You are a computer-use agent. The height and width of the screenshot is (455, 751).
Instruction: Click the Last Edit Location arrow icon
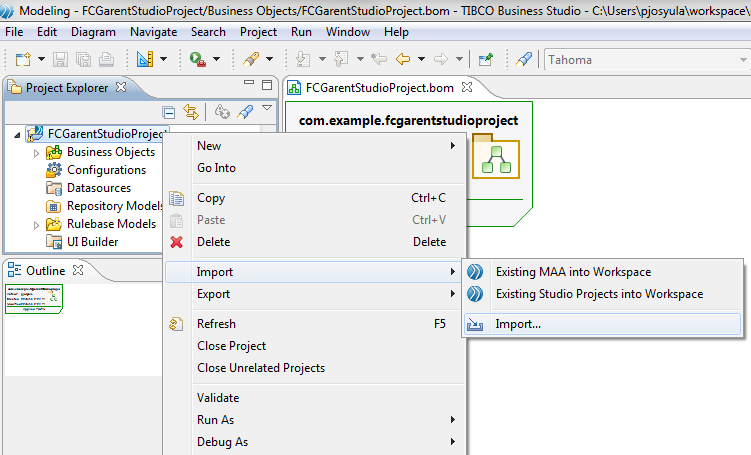[x=379, y=59]
